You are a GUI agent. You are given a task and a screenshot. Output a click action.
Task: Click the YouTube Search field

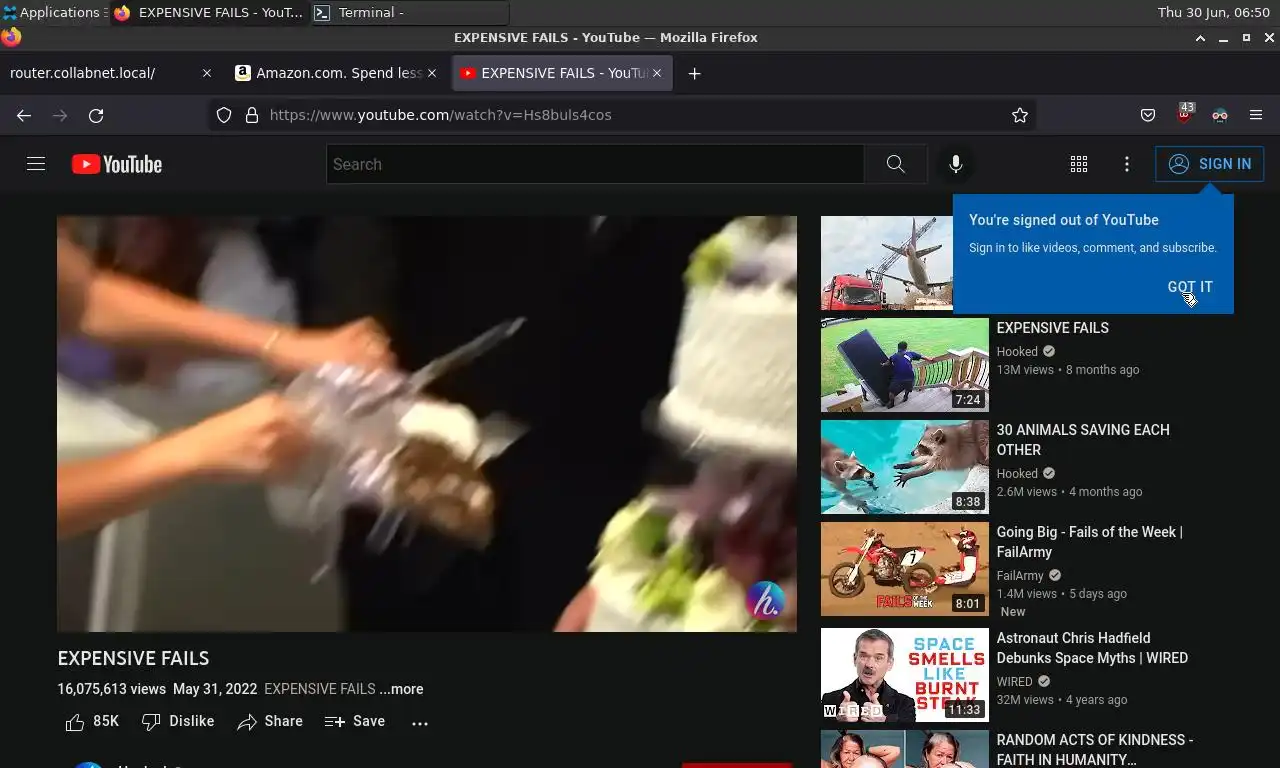point(595,164)
